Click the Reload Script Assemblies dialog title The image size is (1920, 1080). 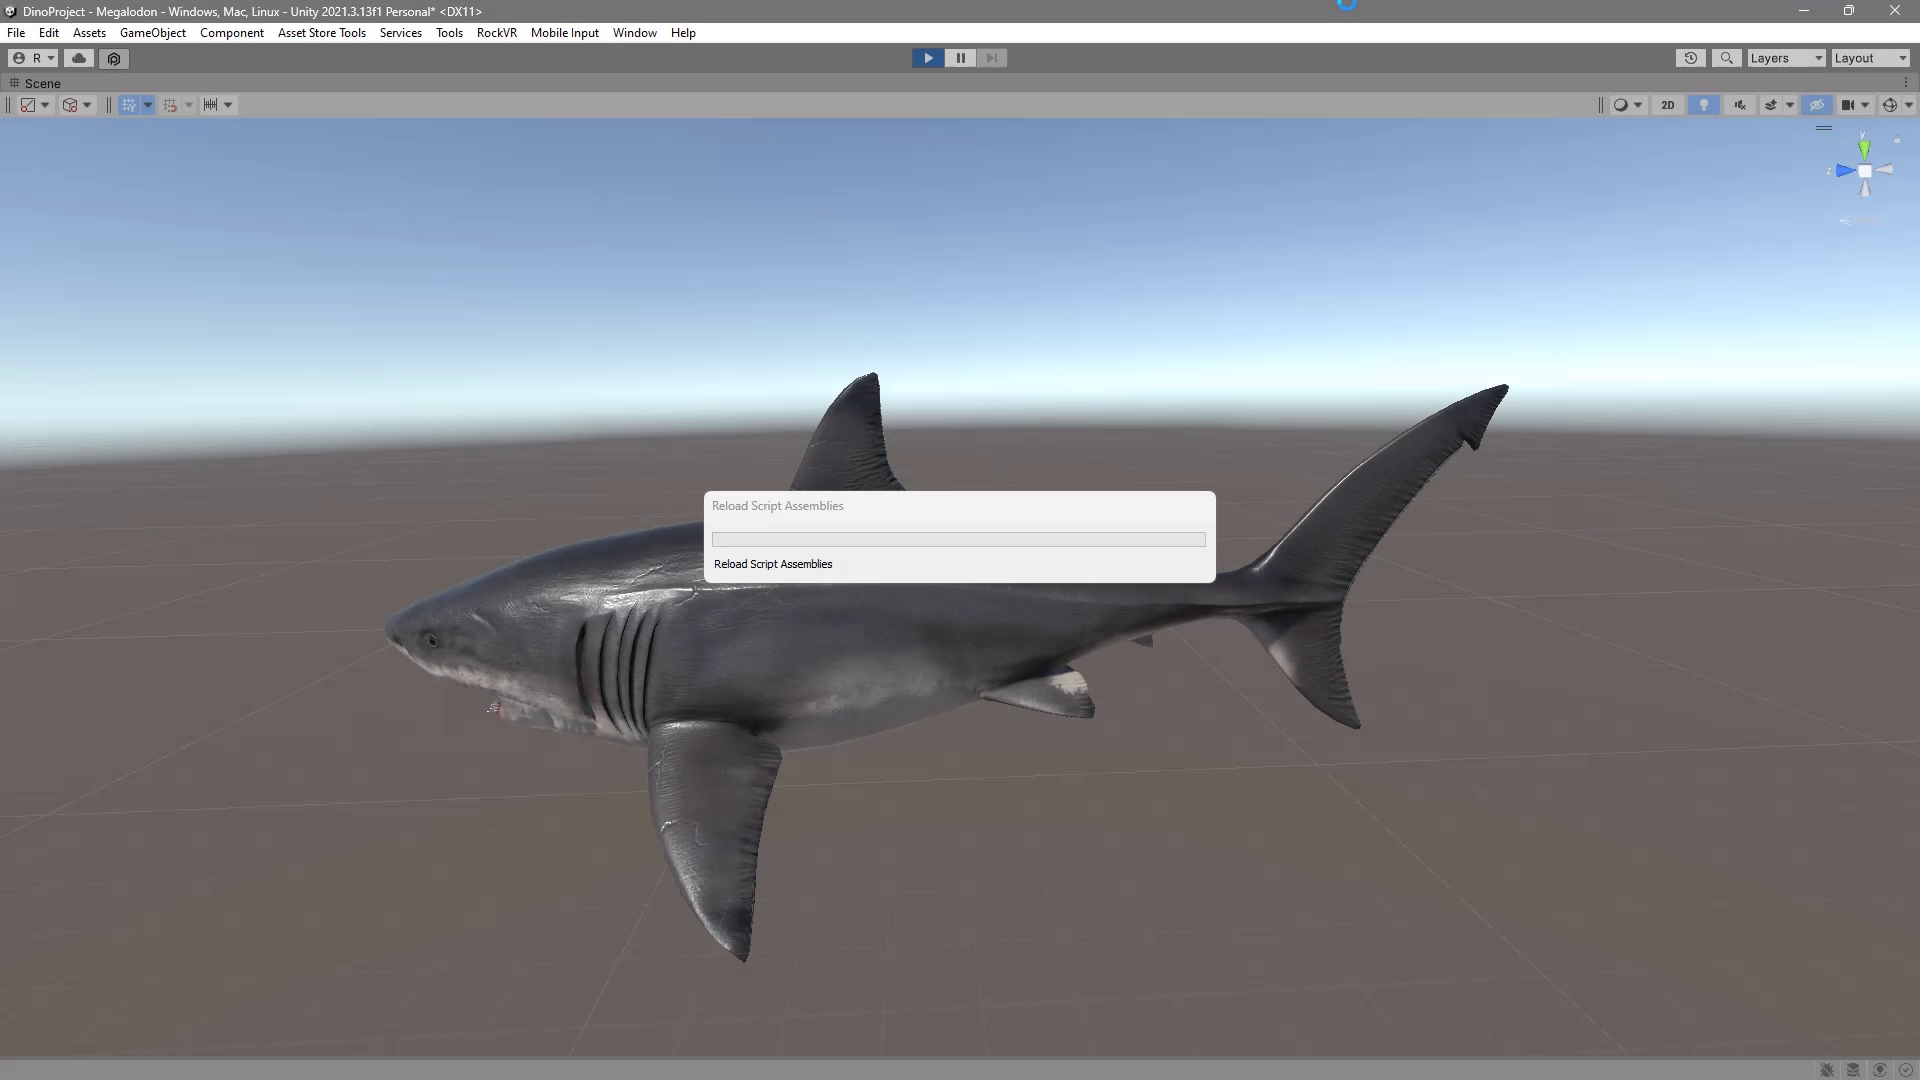tap(778, 506)
